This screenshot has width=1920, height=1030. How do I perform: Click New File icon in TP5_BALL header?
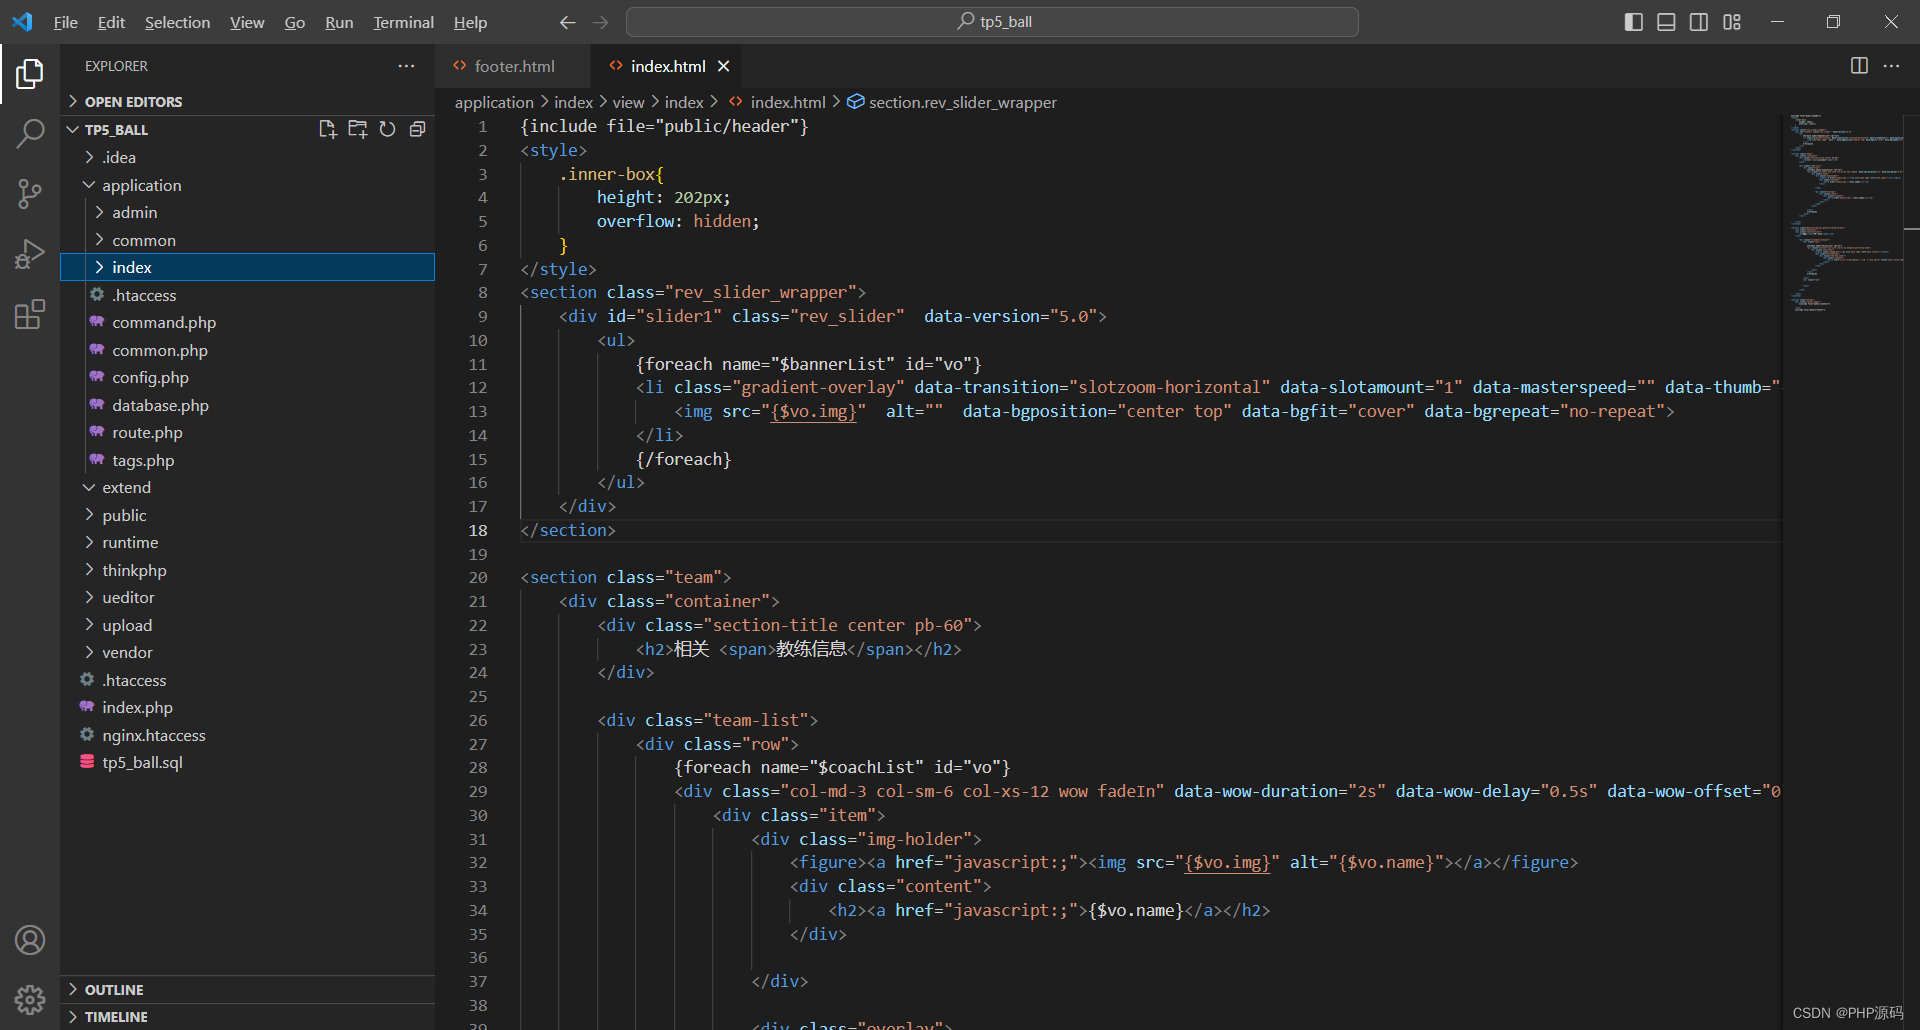pos(327,129)
